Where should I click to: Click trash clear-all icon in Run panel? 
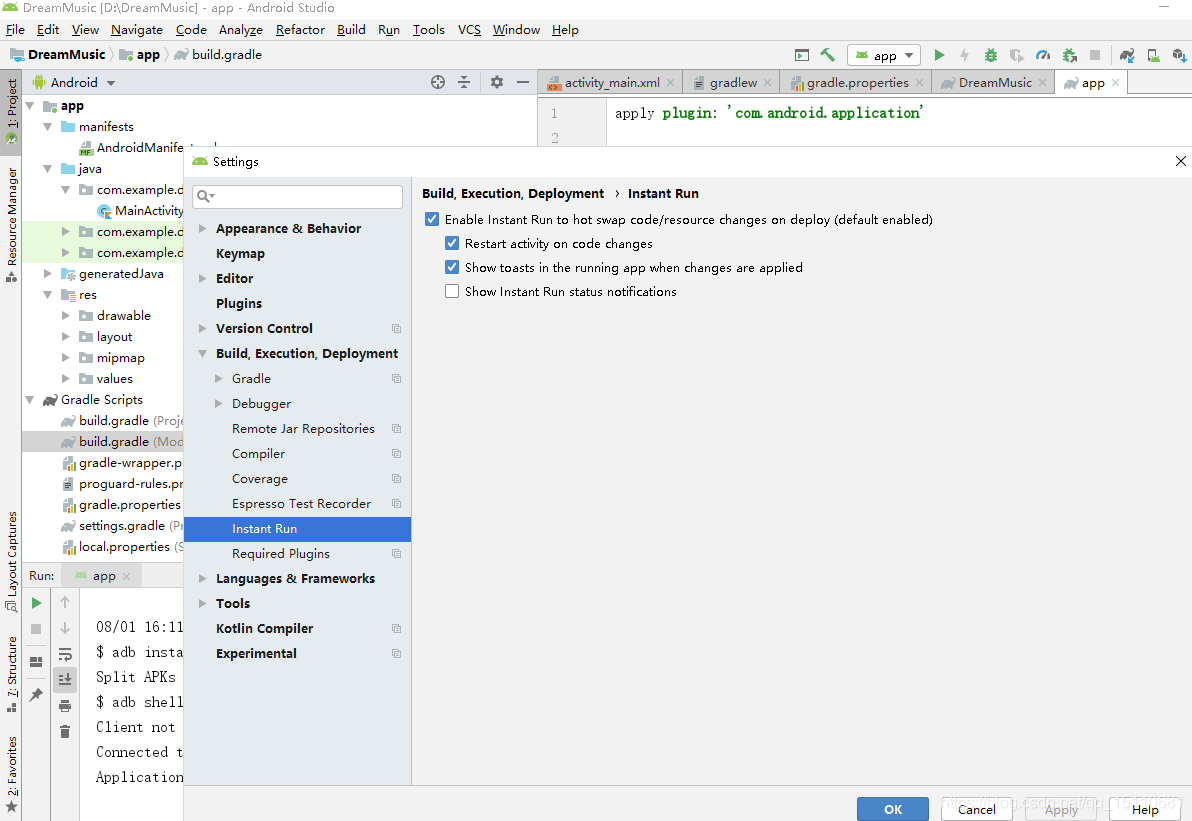click(x=65, y=731)
